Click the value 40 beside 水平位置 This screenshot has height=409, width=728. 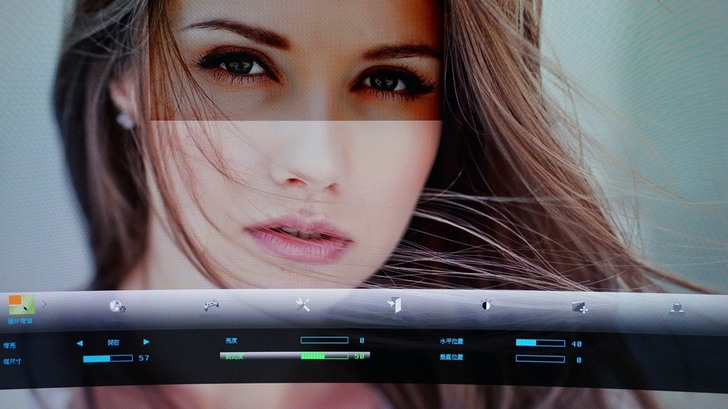(x=577, y=344)
